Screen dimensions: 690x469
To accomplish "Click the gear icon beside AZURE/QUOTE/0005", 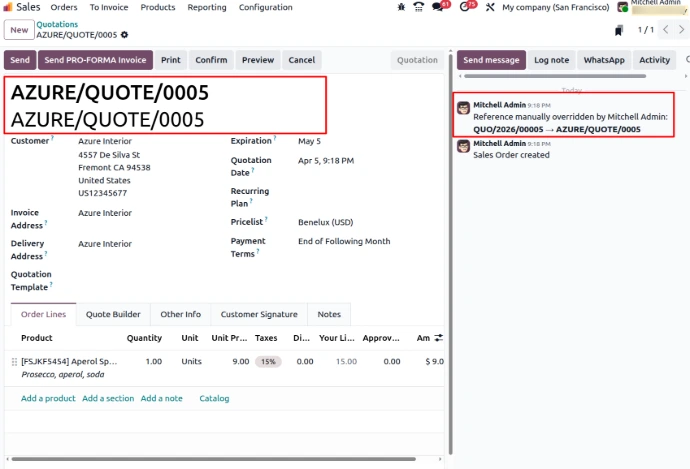I will pyautogui.click(x=125, y=35).
